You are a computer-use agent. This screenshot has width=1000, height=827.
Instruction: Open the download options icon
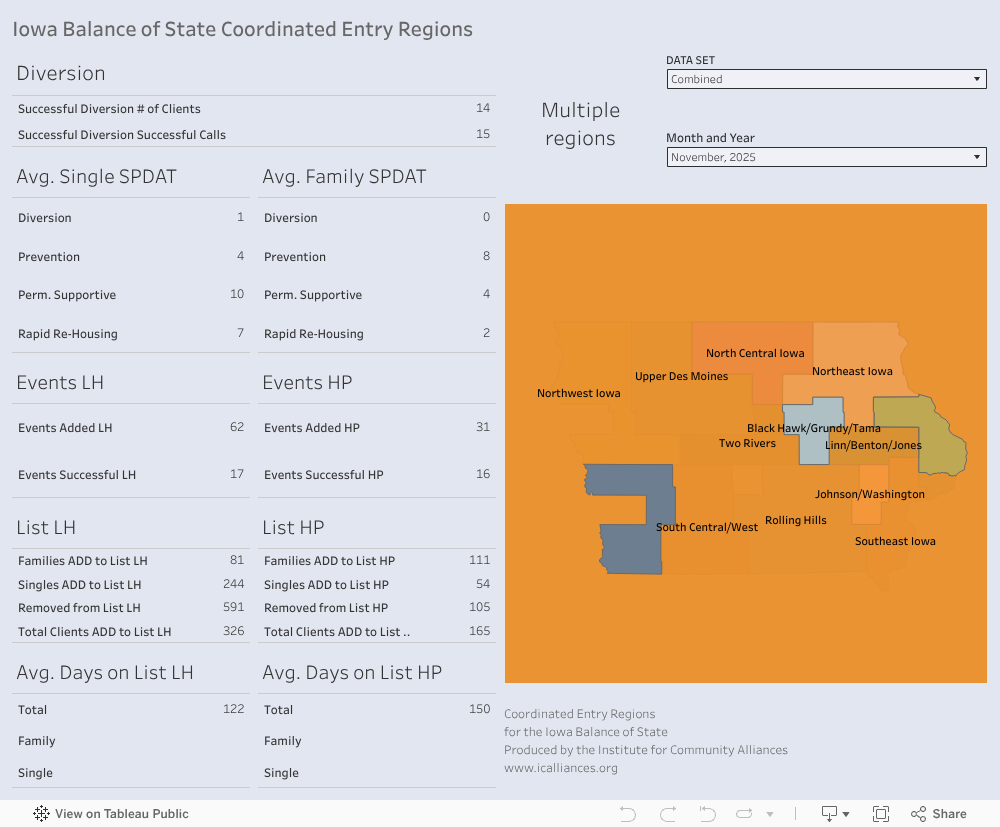[x=834, y=814]
